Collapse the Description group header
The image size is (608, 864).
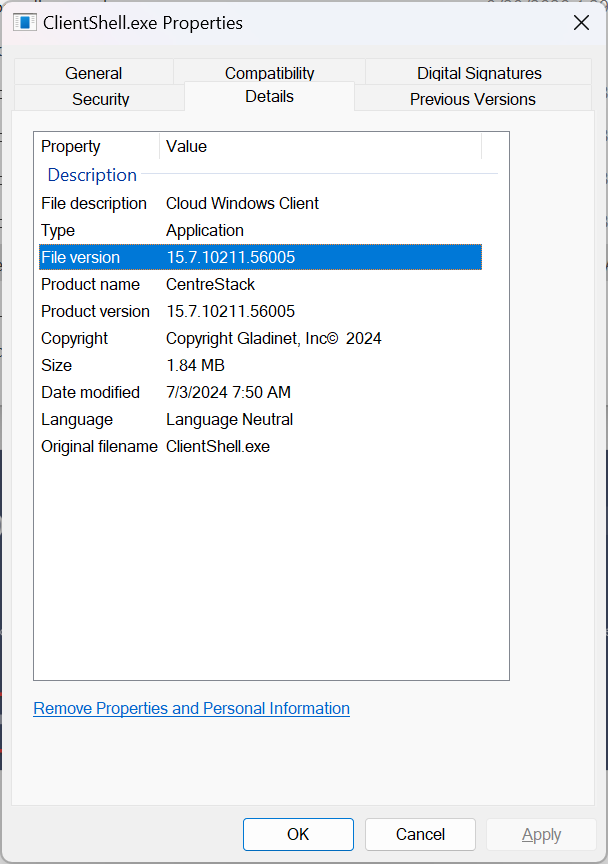pyautogui.click(x=92, y=175)
